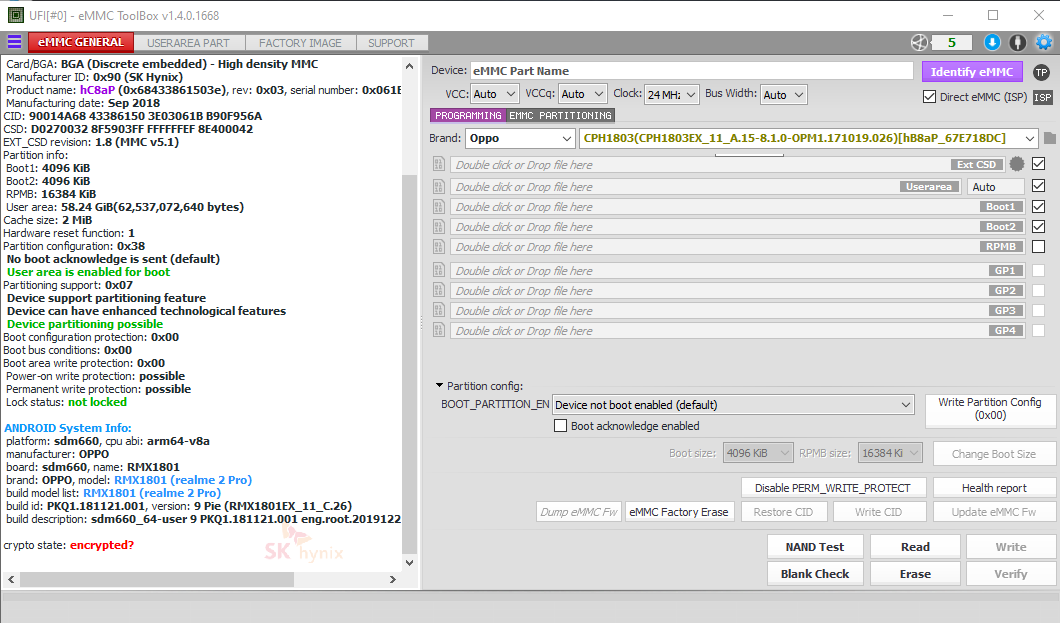
Task: Click the Identify eMMC button
Action: pyautogui.click(x=972, y=72)
